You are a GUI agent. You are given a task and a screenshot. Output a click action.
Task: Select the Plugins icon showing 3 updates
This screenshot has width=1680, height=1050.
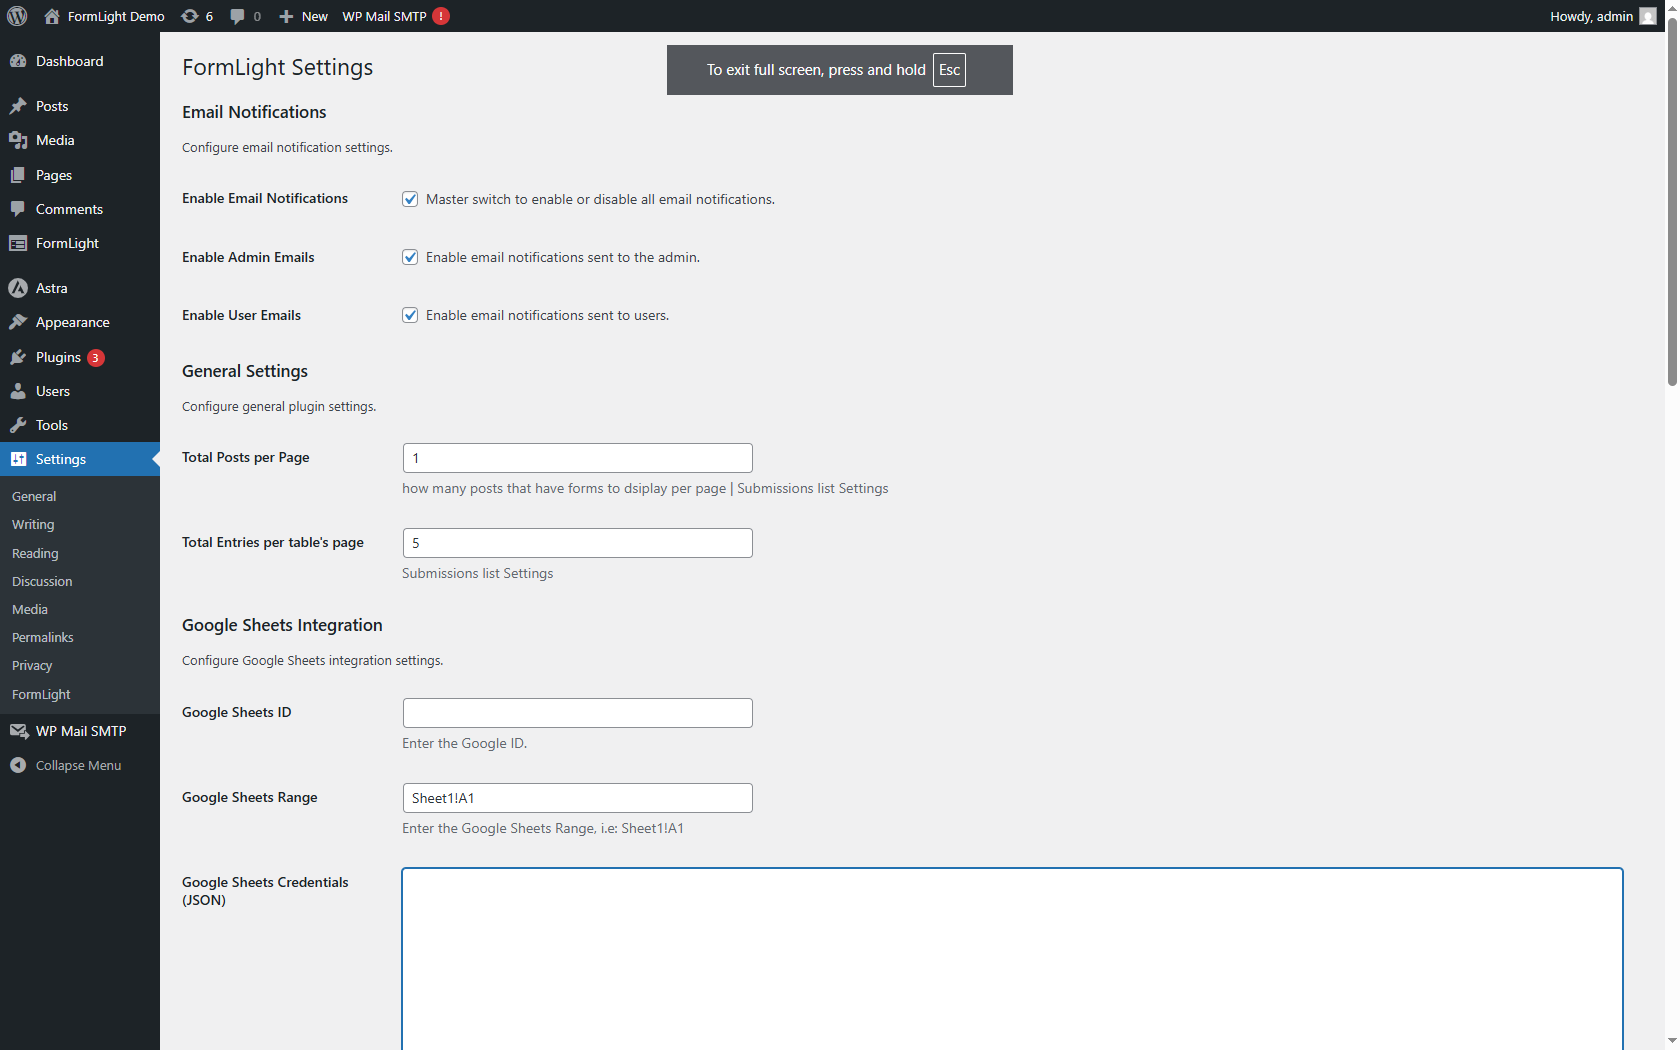coord(18,357)
